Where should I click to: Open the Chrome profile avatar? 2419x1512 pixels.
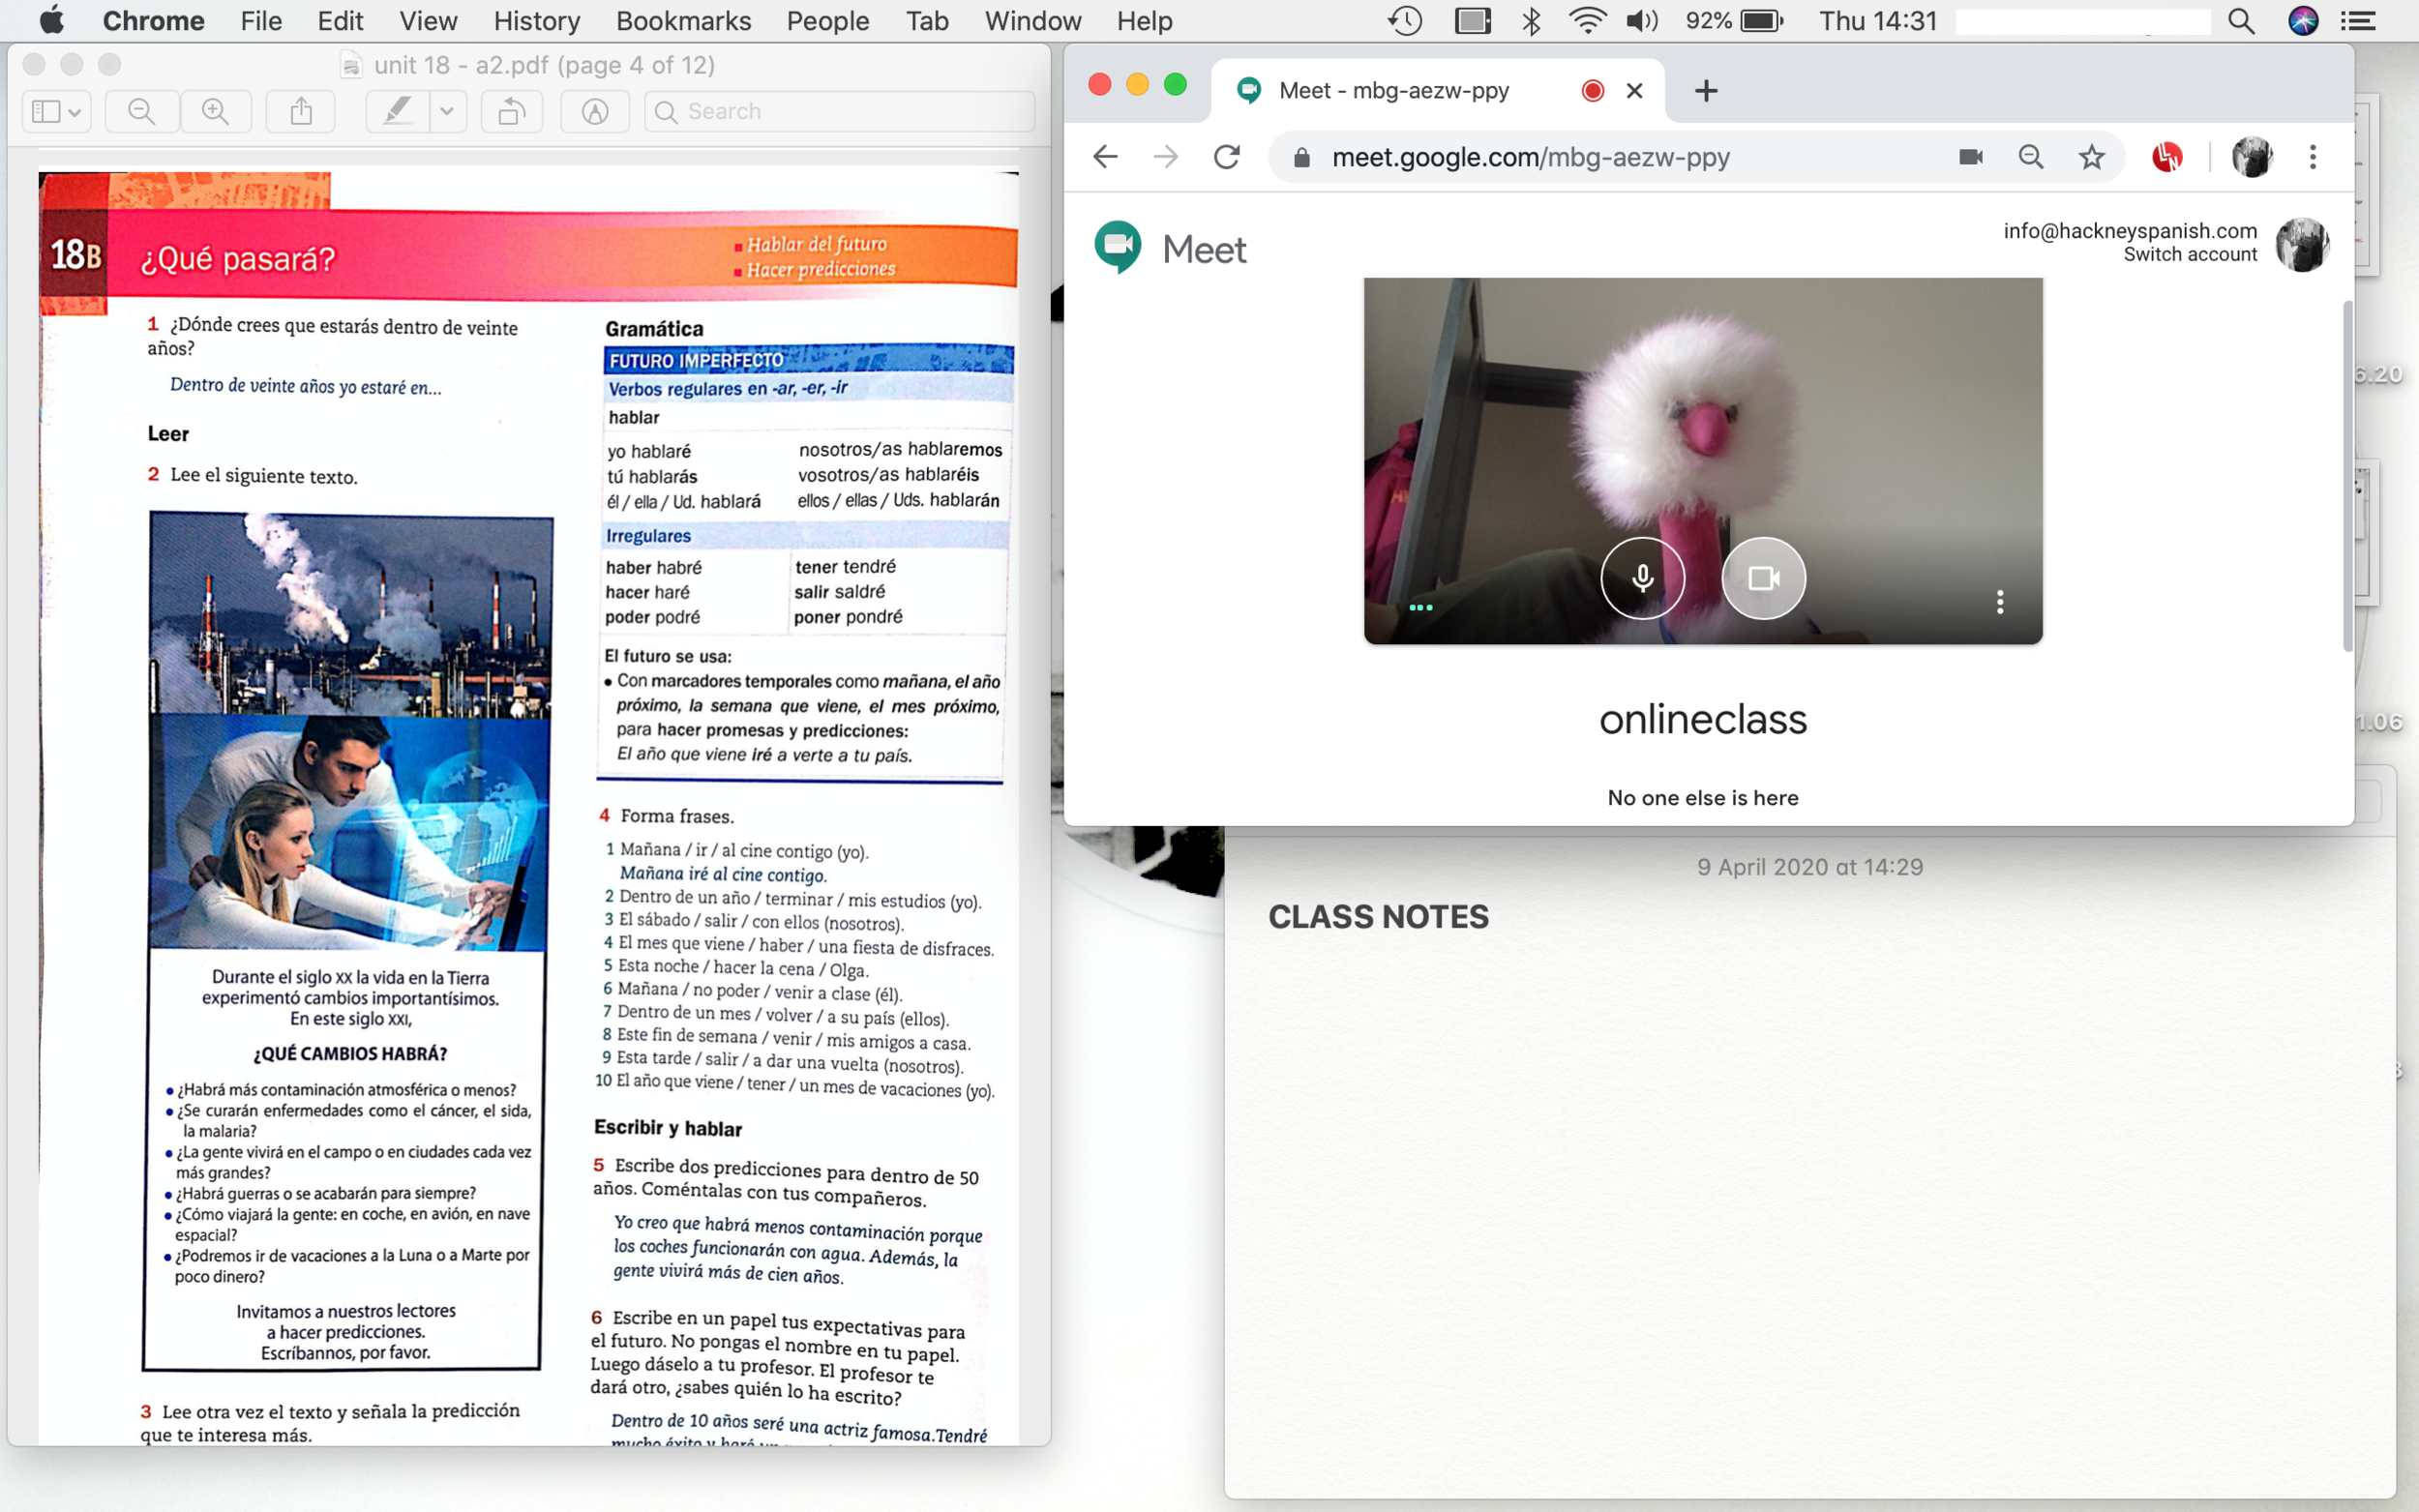coord(2252,157)
